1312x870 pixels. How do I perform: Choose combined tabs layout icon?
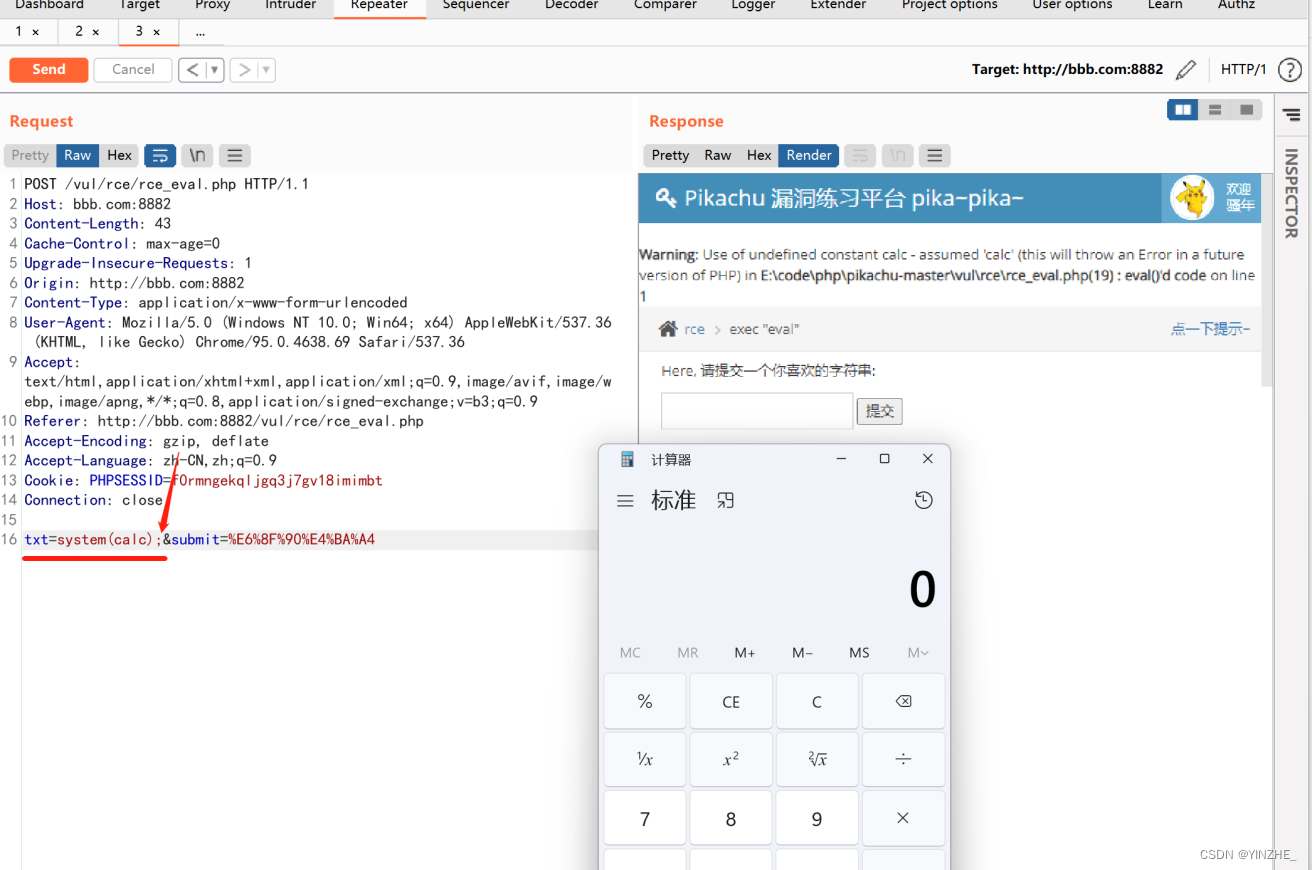(x=1246, y=110)
